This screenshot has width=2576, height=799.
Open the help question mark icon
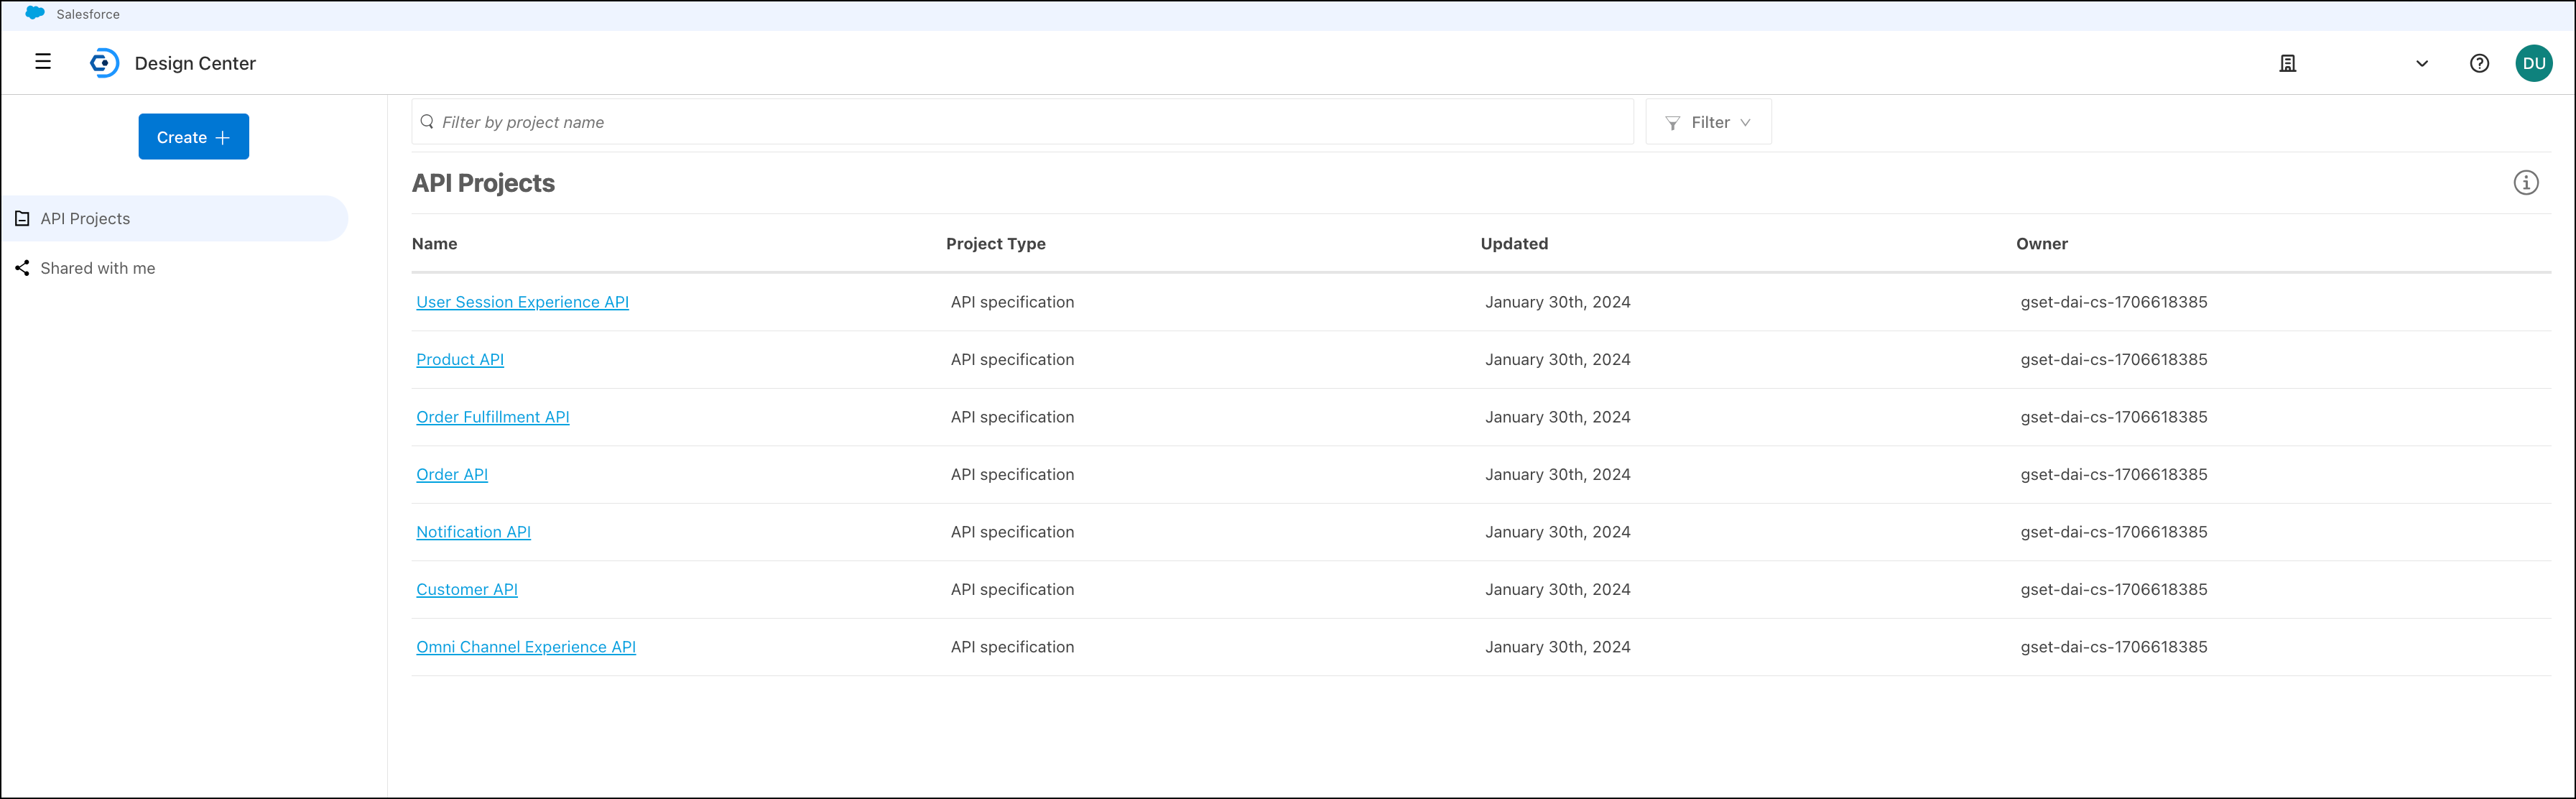(2479, 63)
